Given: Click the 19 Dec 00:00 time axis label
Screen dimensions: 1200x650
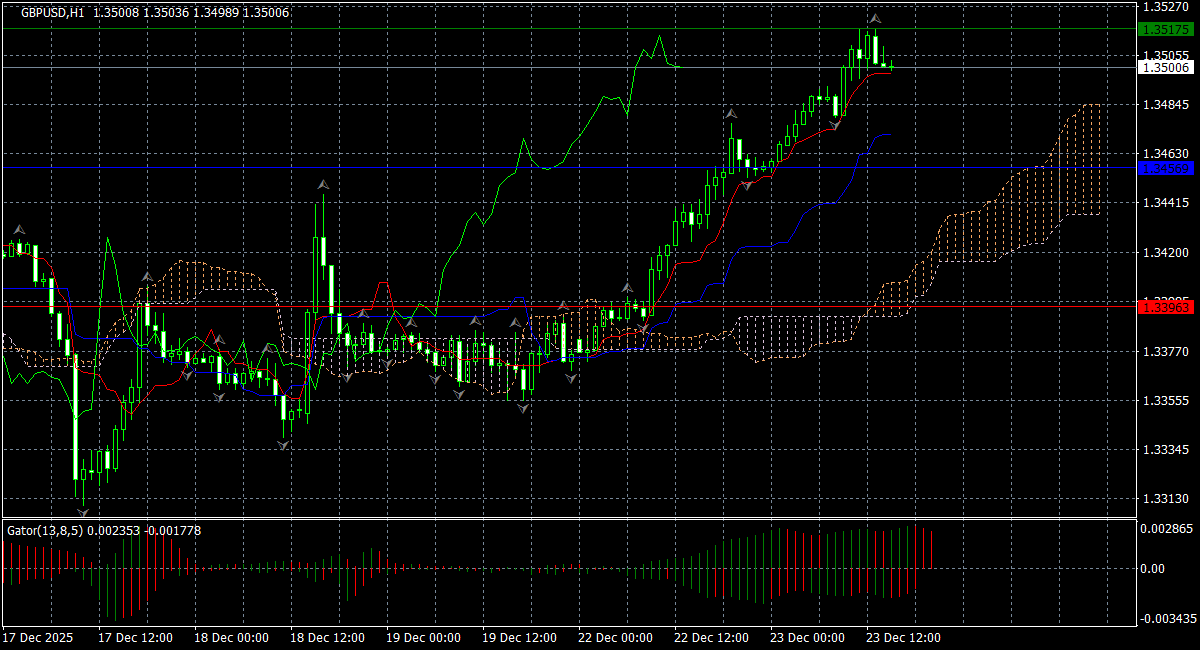Looking at the screenshot, I should click(423, 637).
